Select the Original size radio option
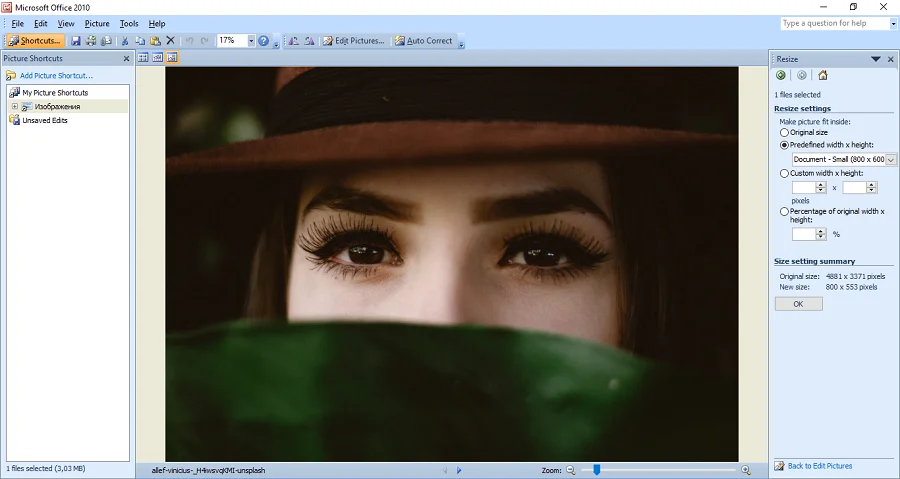This screenshot has height=479, width=900. 784,132
